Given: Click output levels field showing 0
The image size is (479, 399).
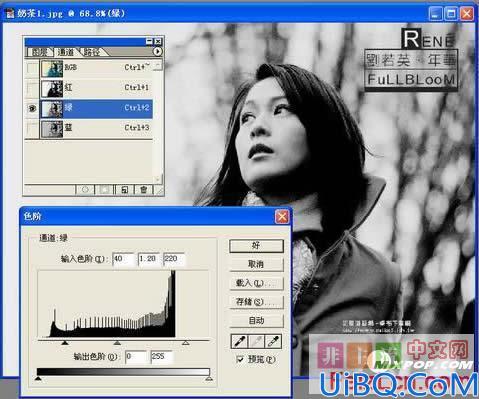Looking at the screenshot, I should [x=136, y=357].
